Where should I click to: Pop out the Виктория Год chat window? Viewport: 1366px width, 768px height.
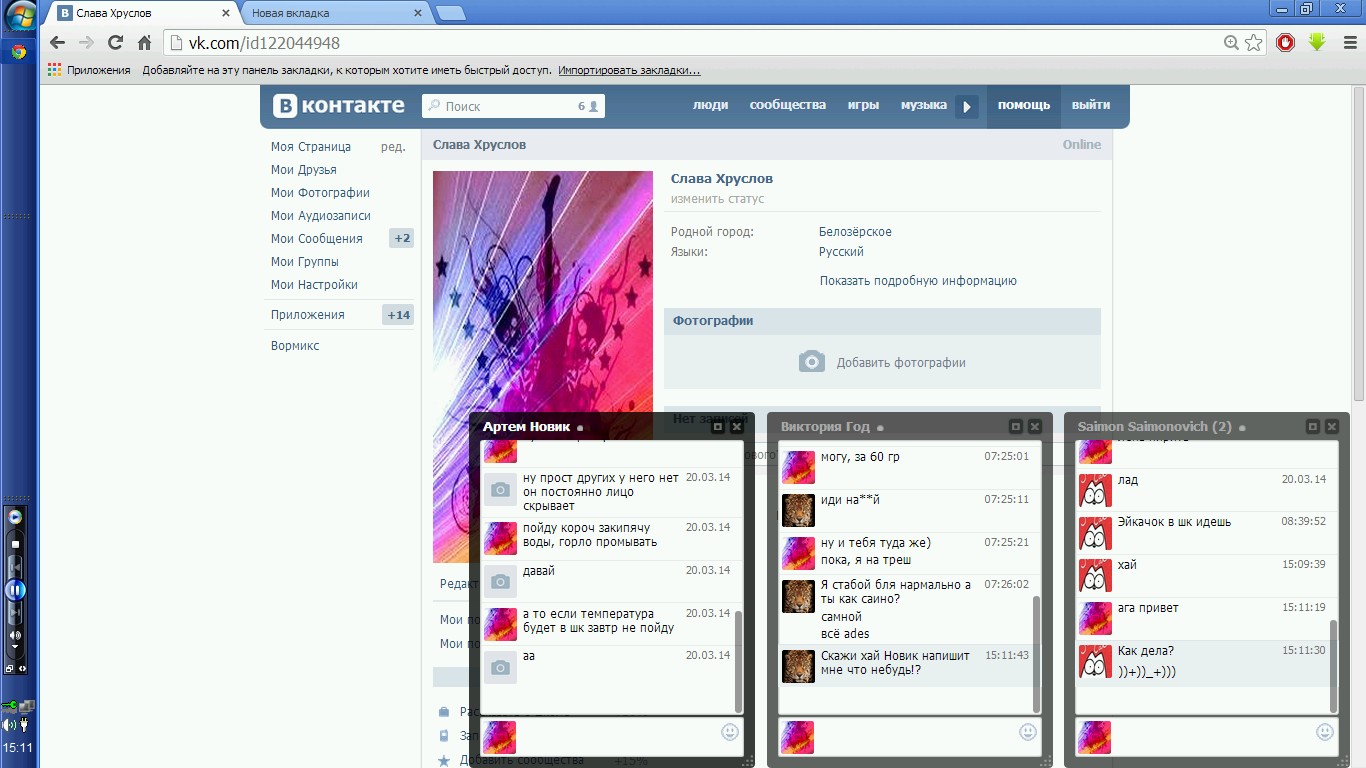(x=1016, y=427)
